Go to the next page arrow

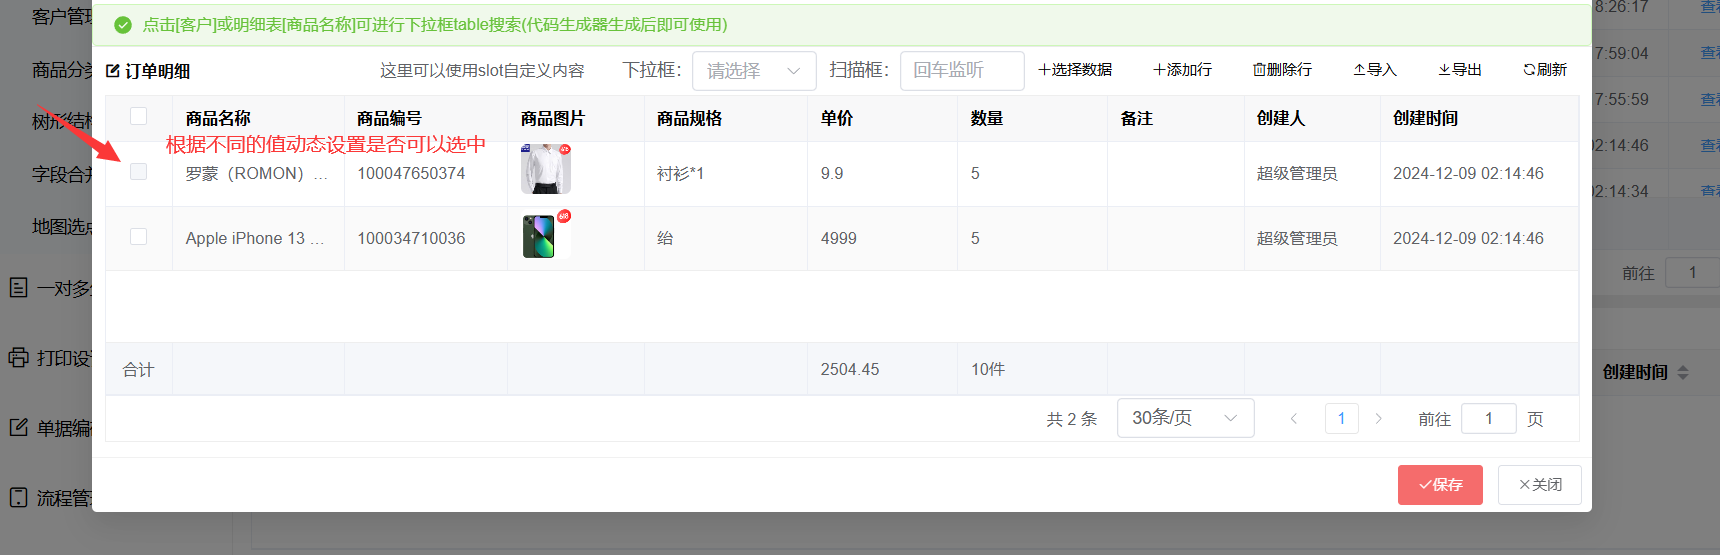[x=1379, y=419]
